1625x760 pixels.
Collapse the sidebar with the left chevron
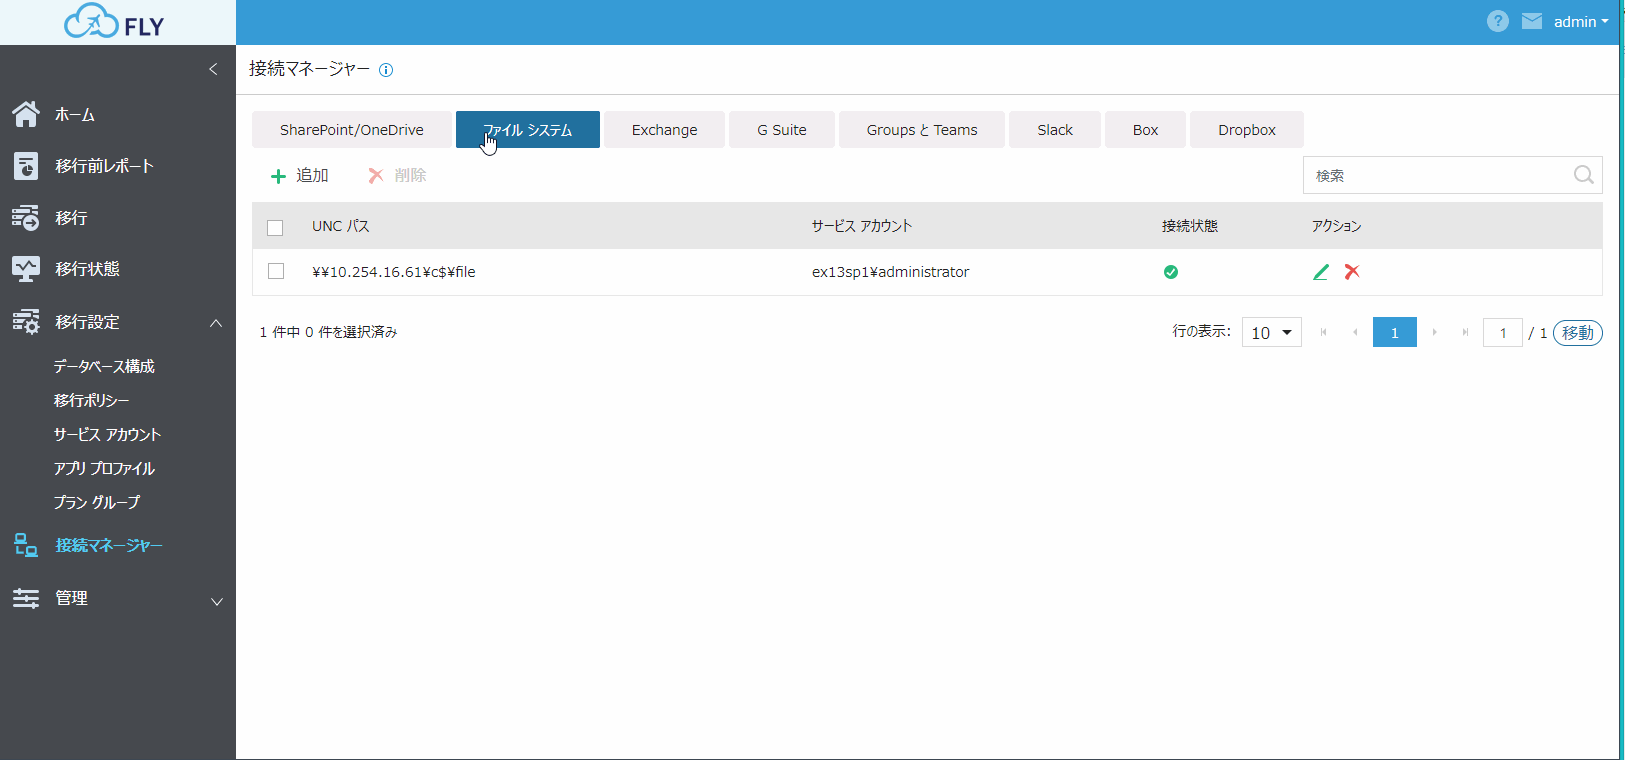click(213, 69)
